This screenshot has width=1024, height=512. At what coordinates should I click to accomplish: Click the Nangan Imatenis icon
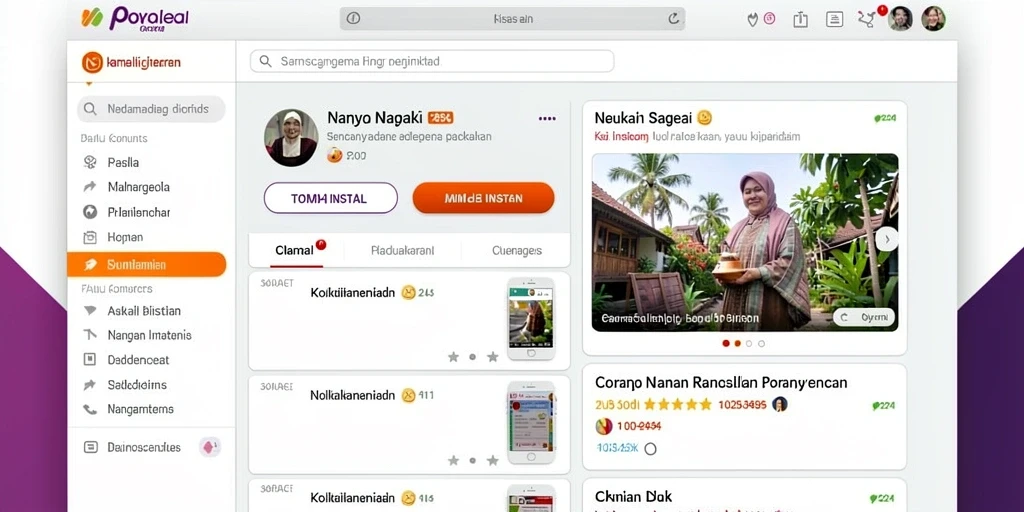pyautogui.click(x=90, y=335)
